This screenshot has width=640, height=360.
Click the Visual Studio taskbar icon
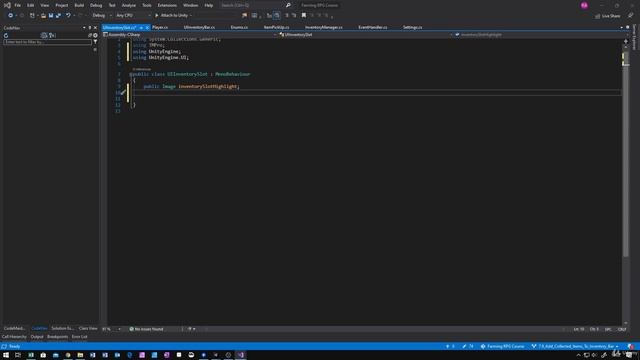(x=241, y=355)
